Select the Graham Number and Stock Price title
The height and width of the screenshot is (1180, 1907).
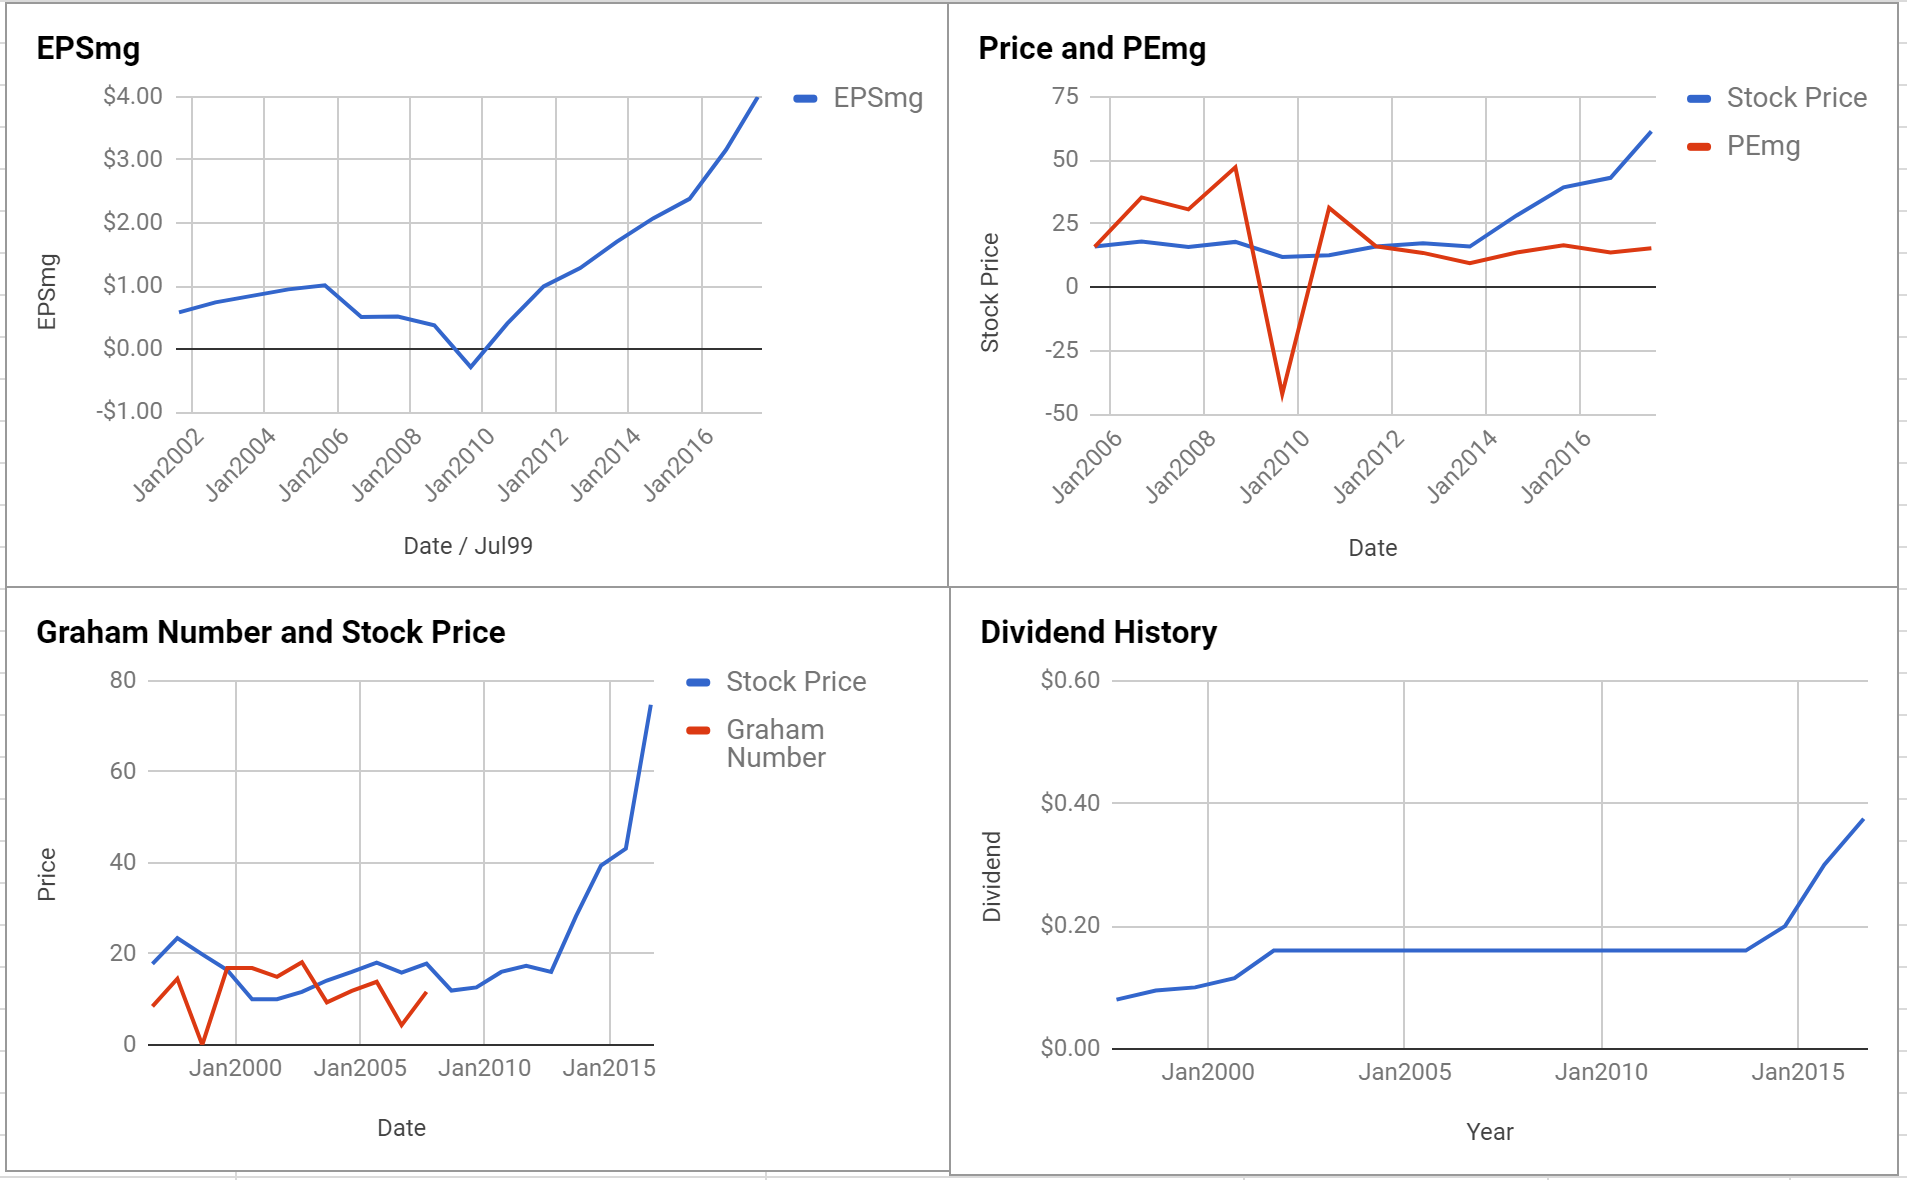tap(271, 632)
